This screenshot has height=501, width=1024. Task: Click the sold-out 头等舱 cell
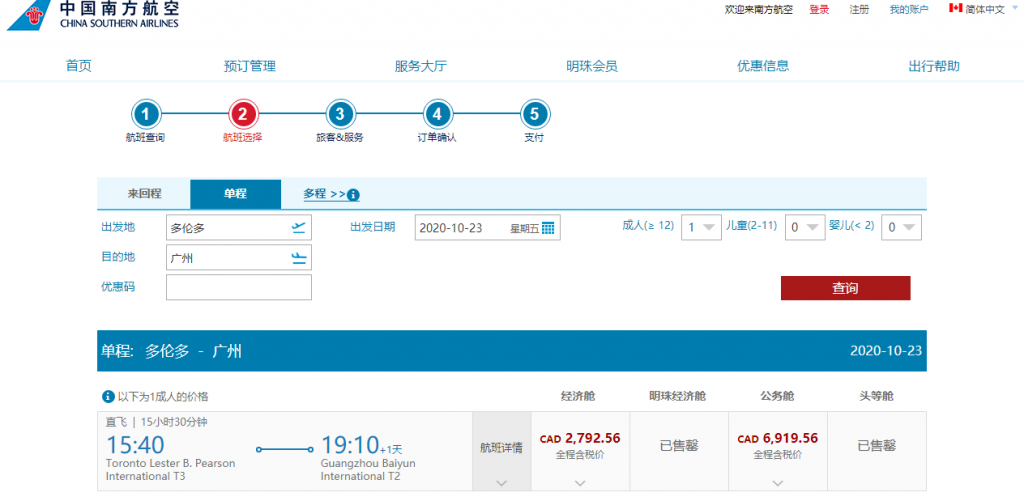pyautogui.click(x=876, y=451)
